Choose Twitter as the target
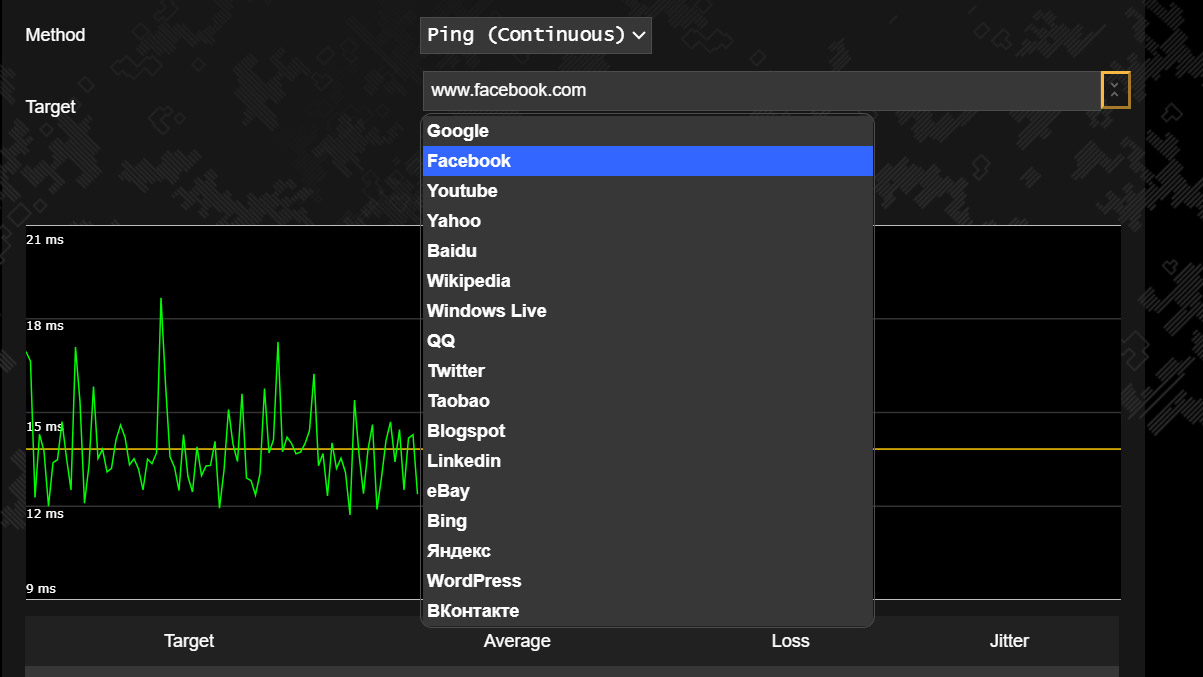Viewport: 1203px width, 677px height. point(647,371)
